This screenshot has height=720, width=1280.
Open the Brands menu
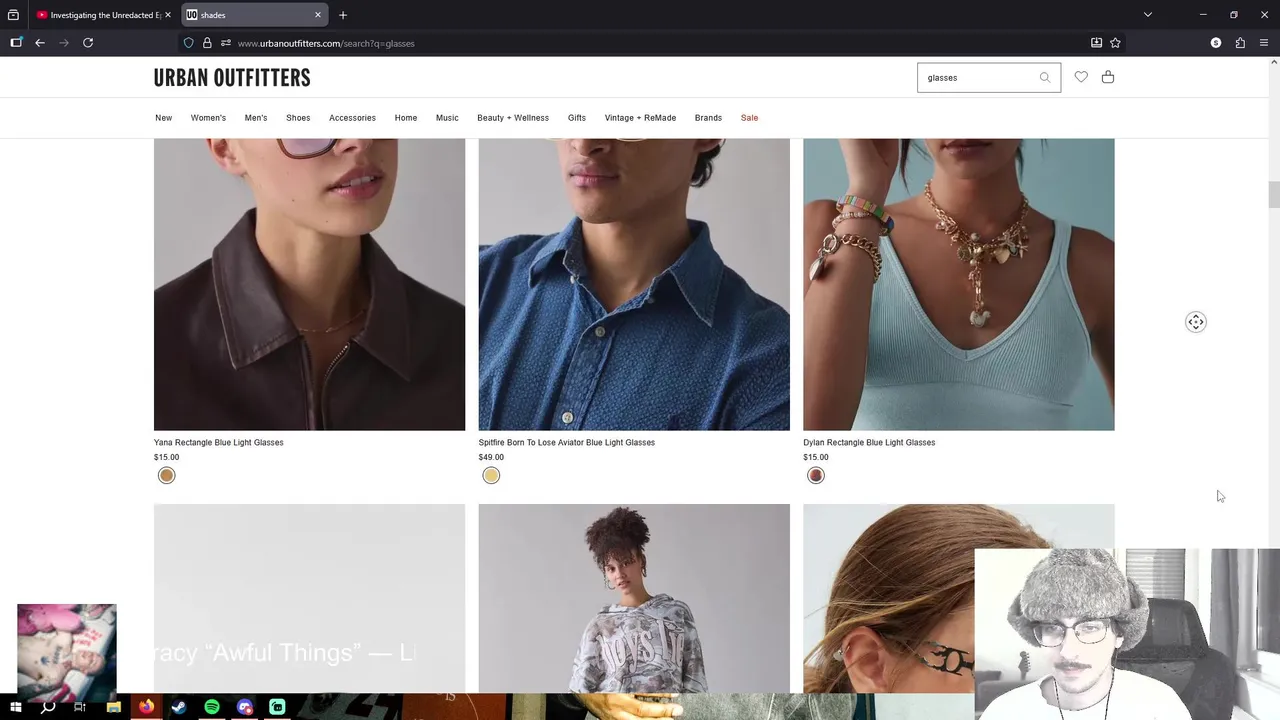(708, 118)
